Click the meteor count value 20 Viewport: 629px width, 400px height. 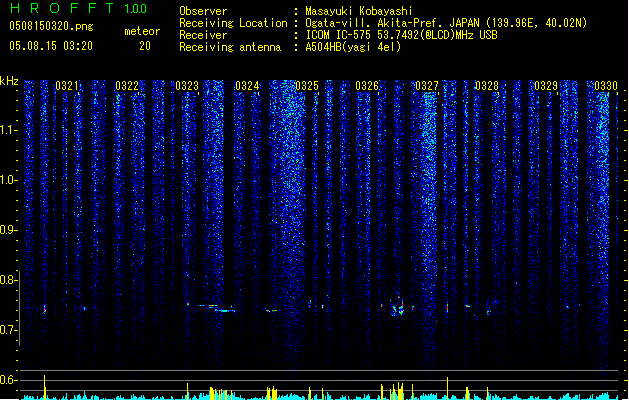tap(145, 46)
